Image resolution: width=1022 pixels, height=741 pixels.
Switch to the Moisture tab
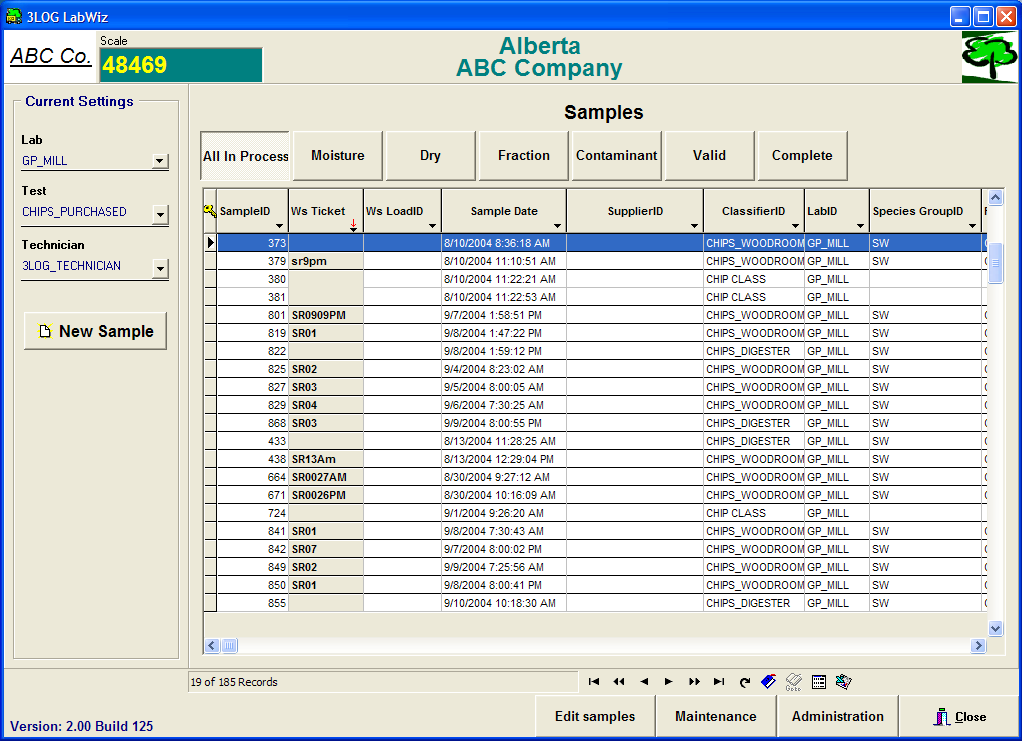(337, 156)
